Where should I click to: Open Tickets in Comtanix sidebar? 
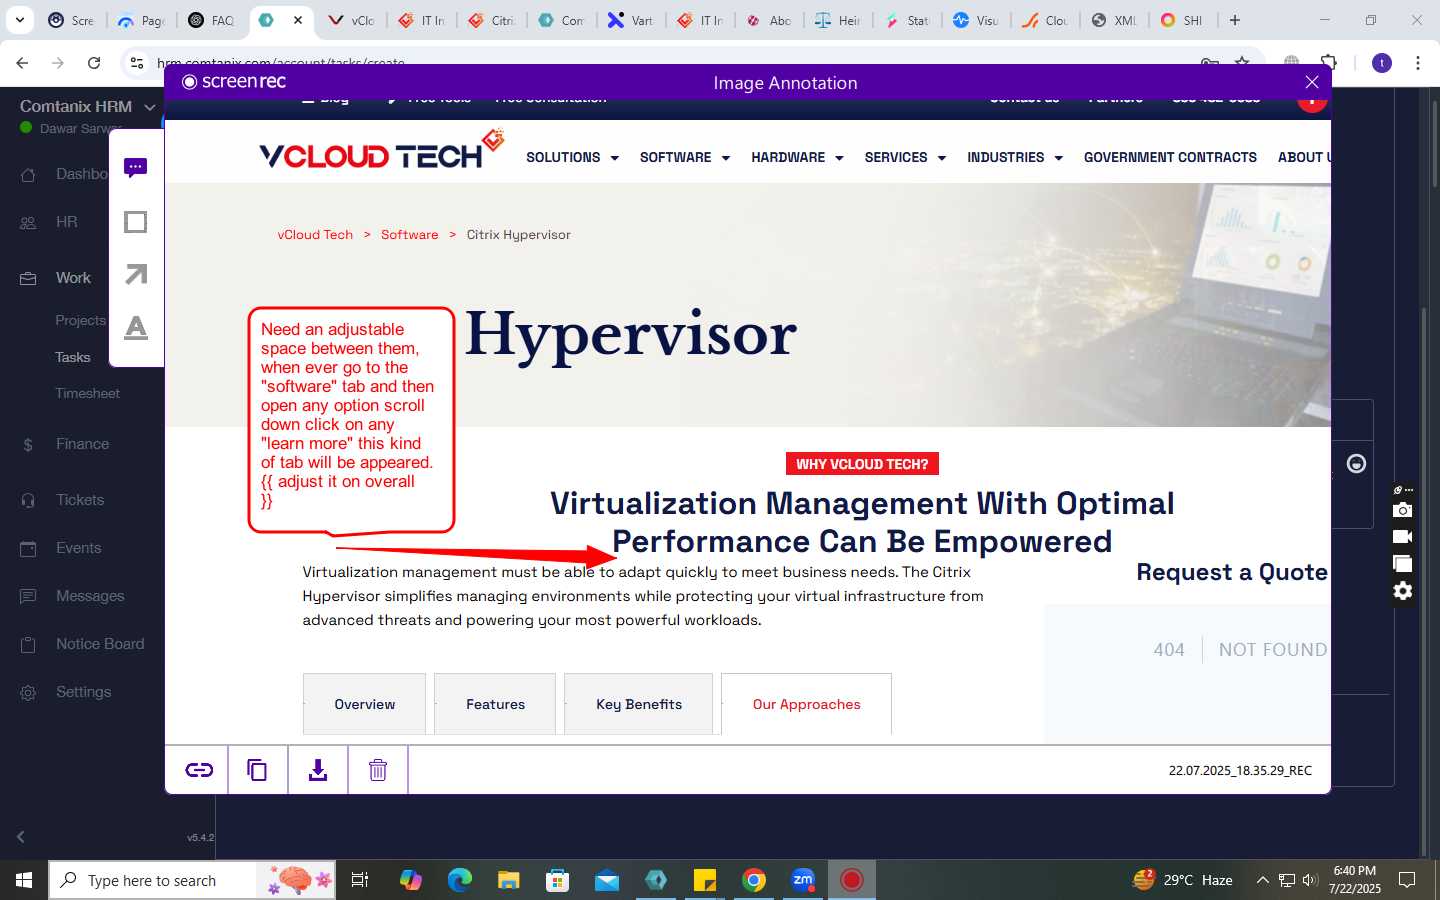click(x=80, y=500)
